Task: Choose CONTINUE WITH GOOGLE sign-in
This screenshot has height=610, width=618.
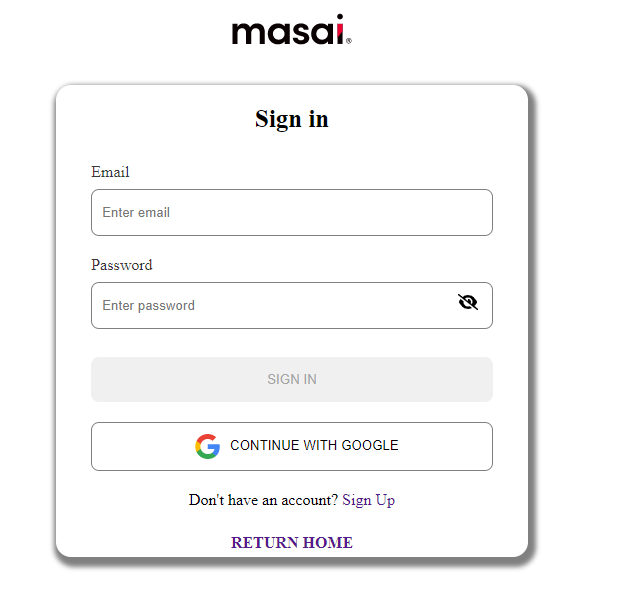Action: [292, 446]
